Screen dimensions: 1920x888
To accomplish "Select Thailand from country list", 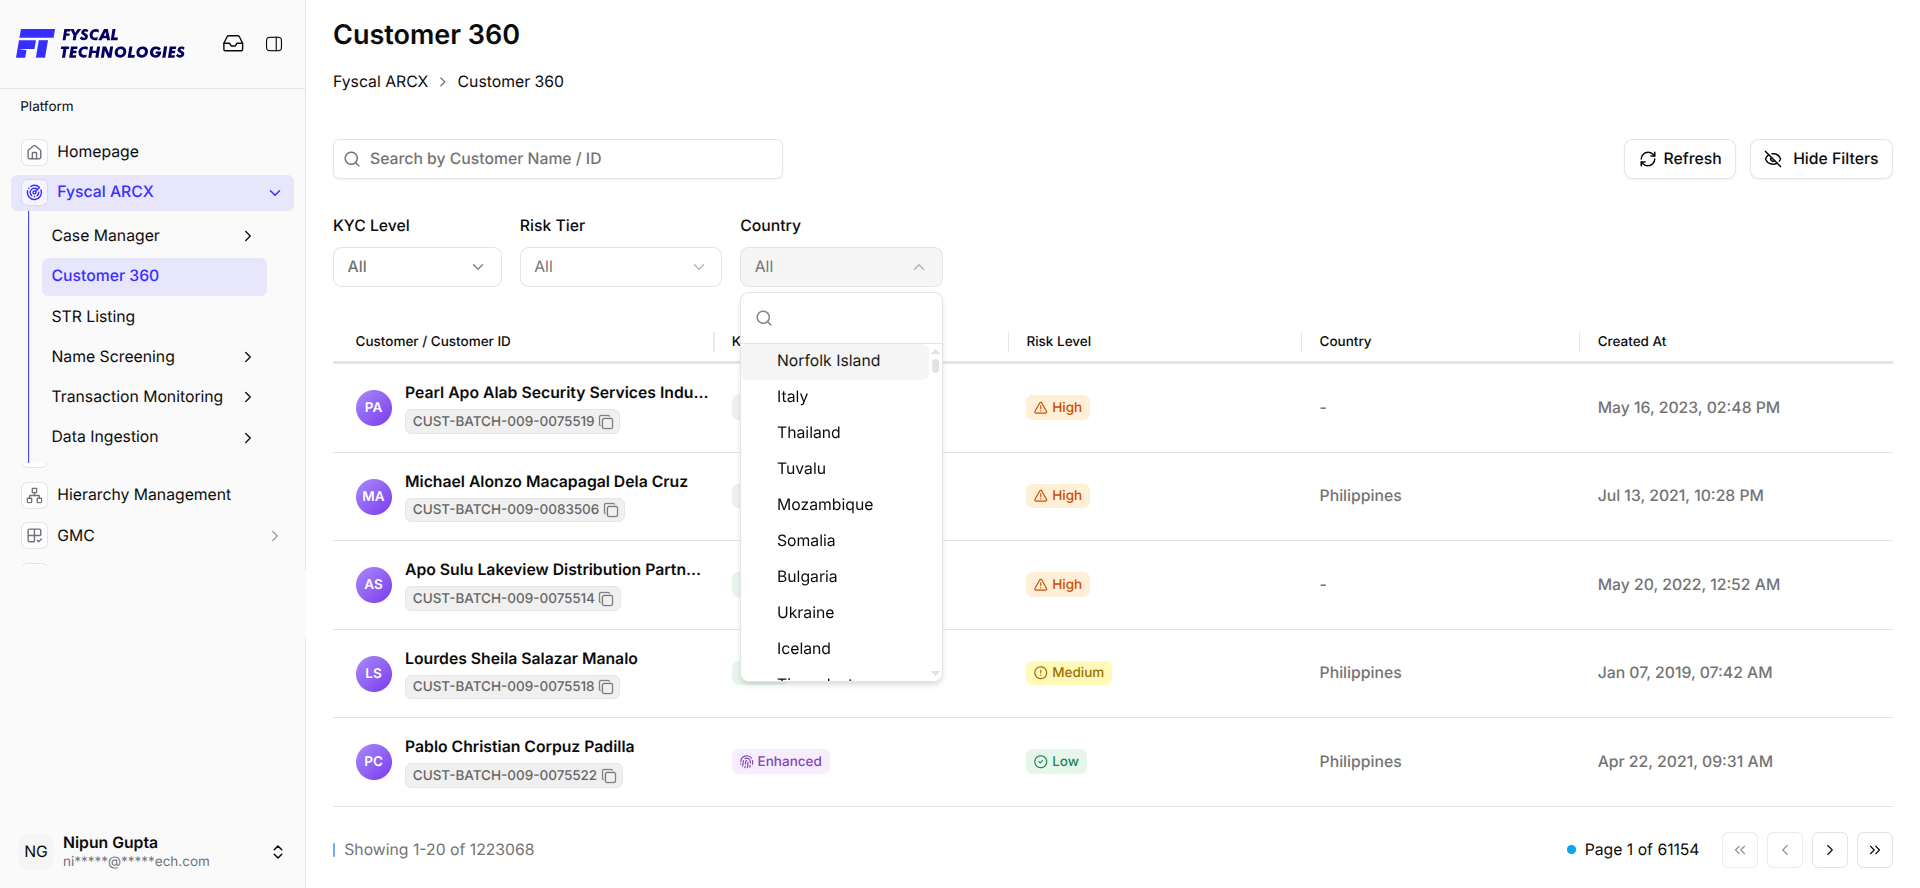I will (x=835, y=433).
